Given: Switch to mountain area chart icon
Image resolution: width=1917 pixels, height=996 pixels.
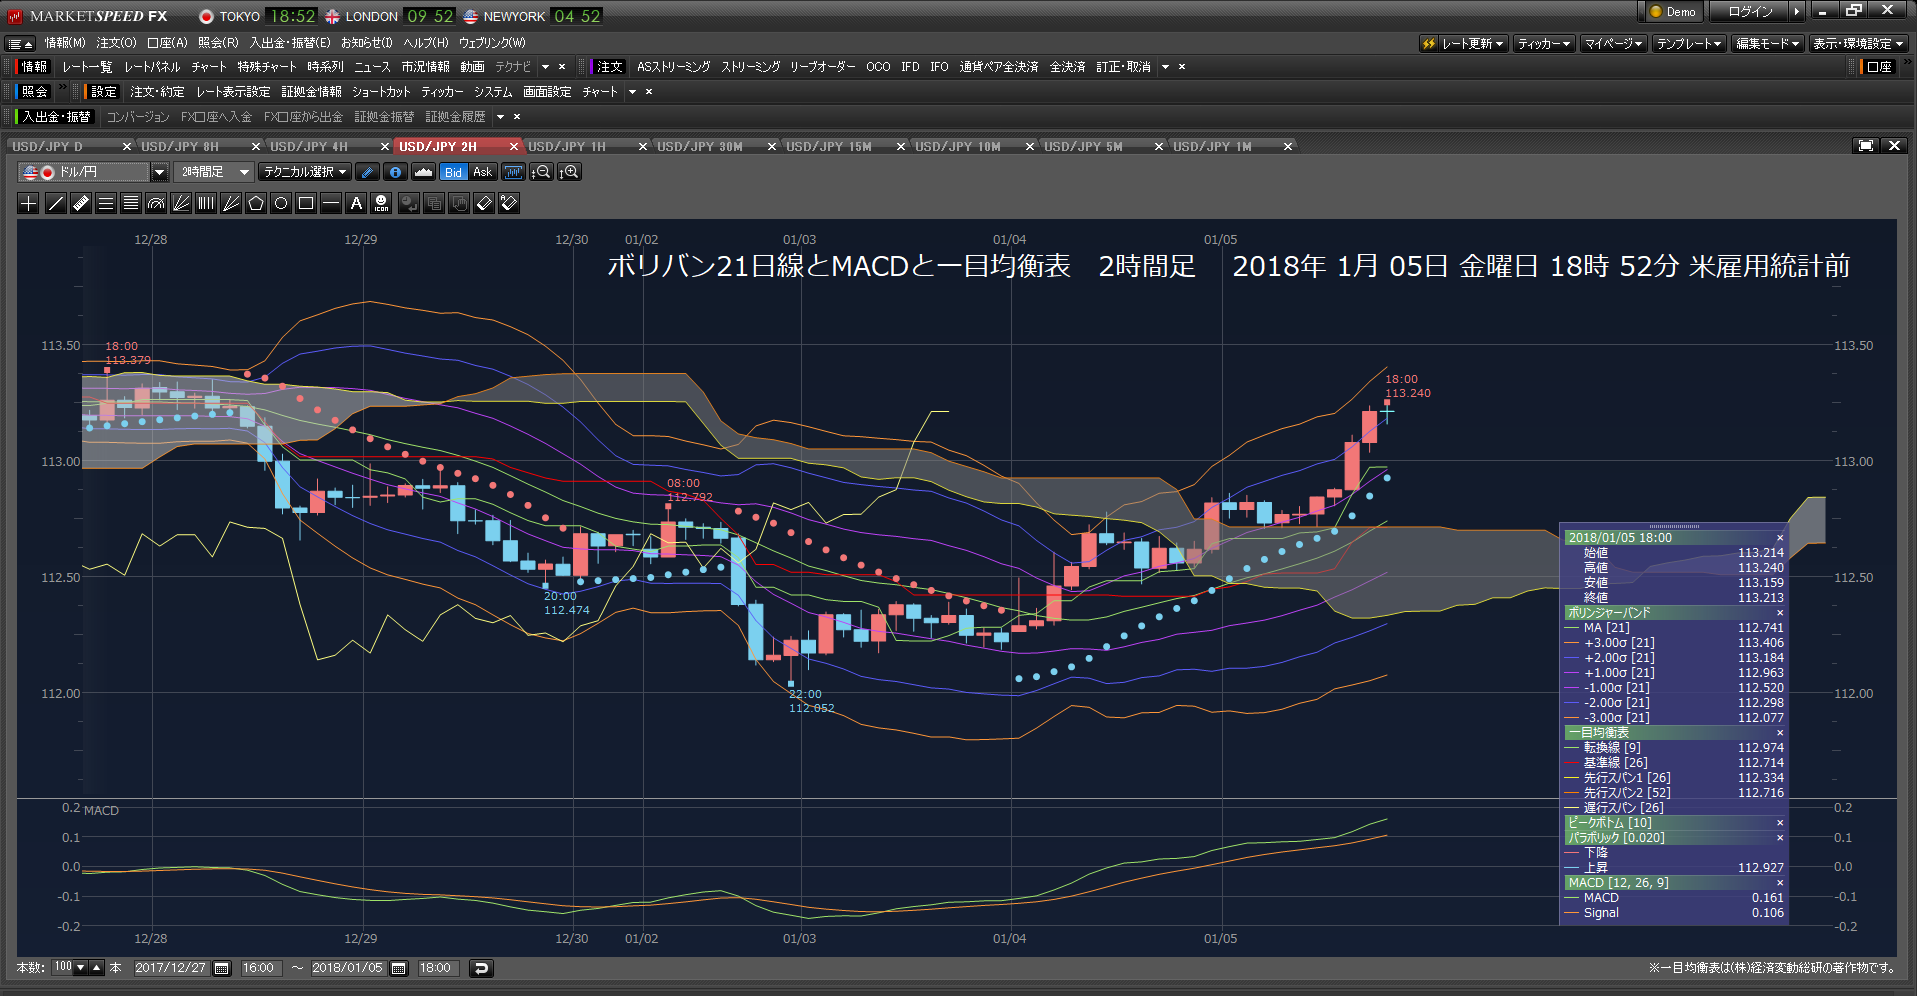Looking at the screenshot, I should coord(423,172).
